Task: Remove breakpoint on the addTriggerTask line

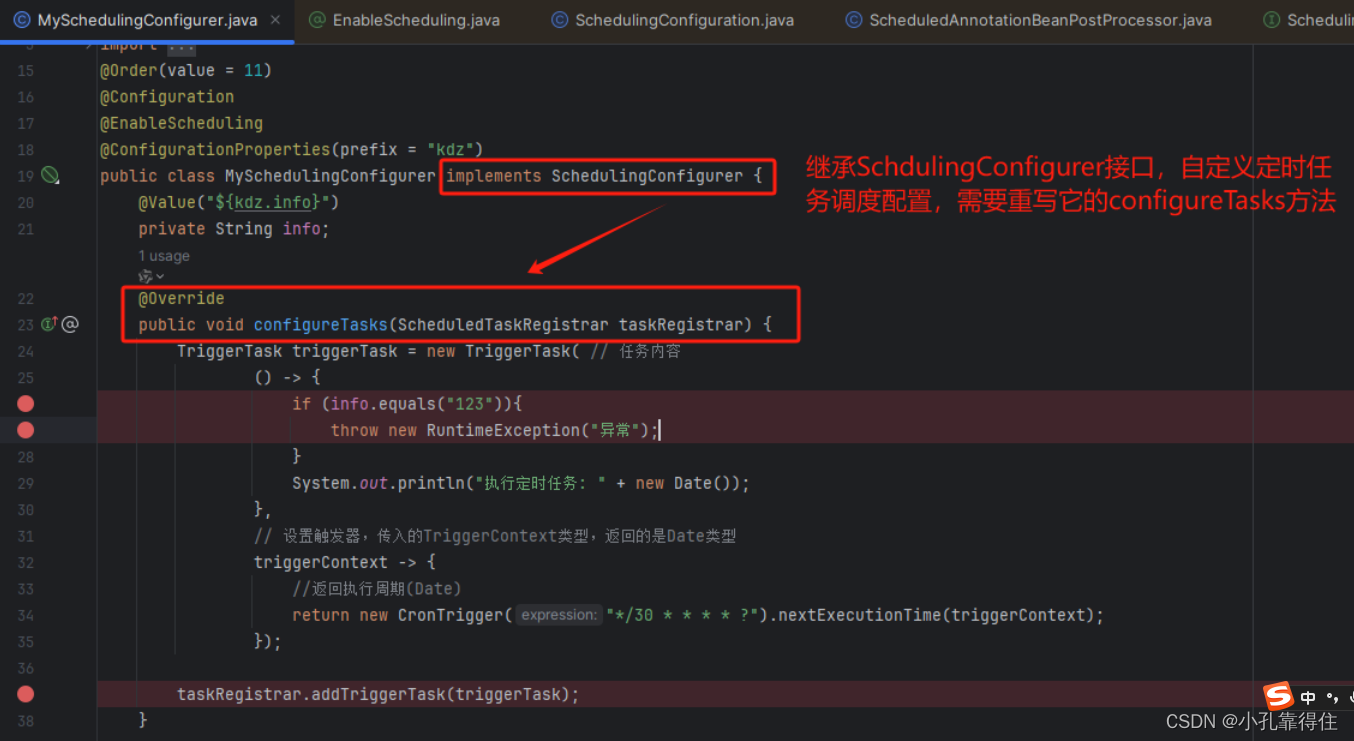Action: coord(26,694)
